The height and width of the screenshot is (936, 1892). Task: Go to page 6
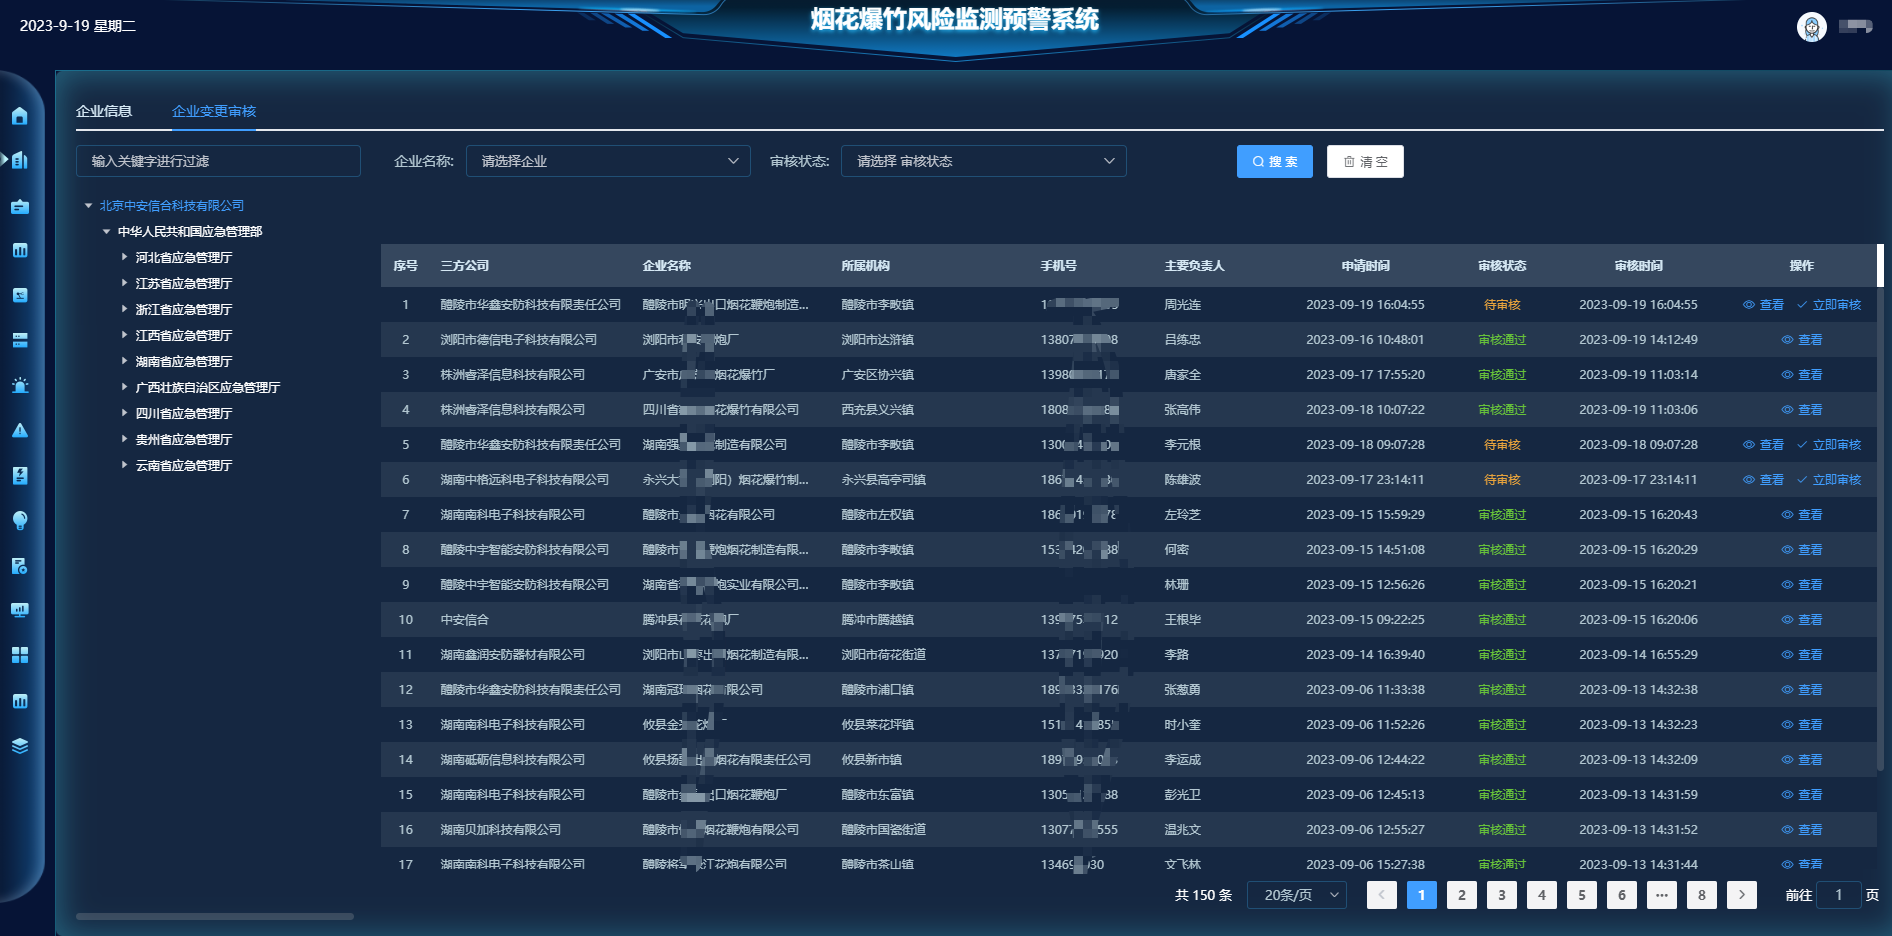tap(1622, 895)
